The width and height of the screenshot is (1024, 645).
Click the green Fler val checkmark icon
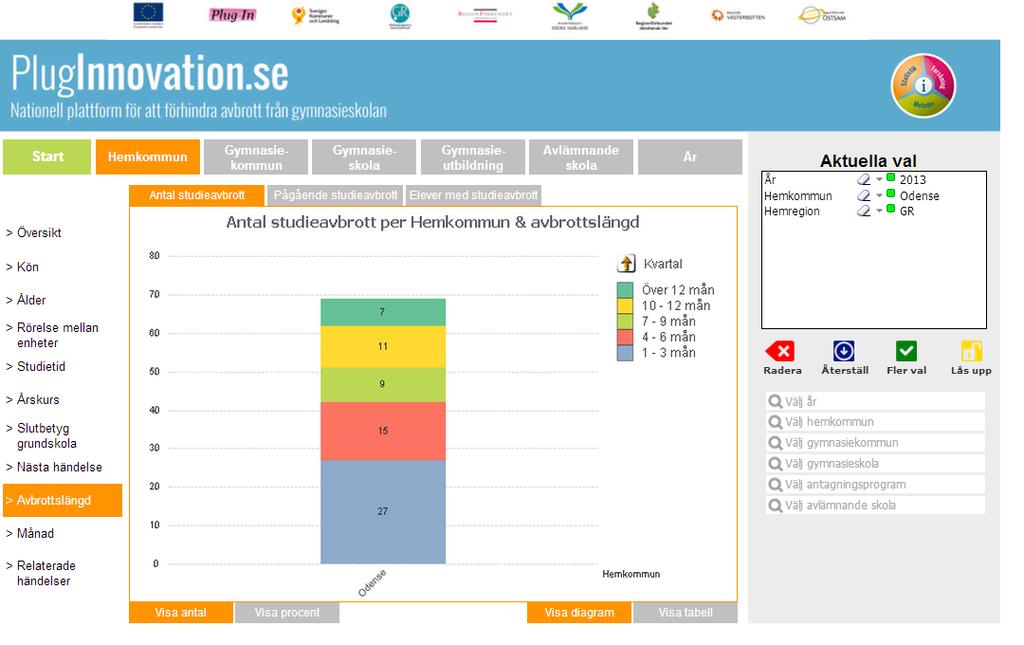[x=906, y=351]
